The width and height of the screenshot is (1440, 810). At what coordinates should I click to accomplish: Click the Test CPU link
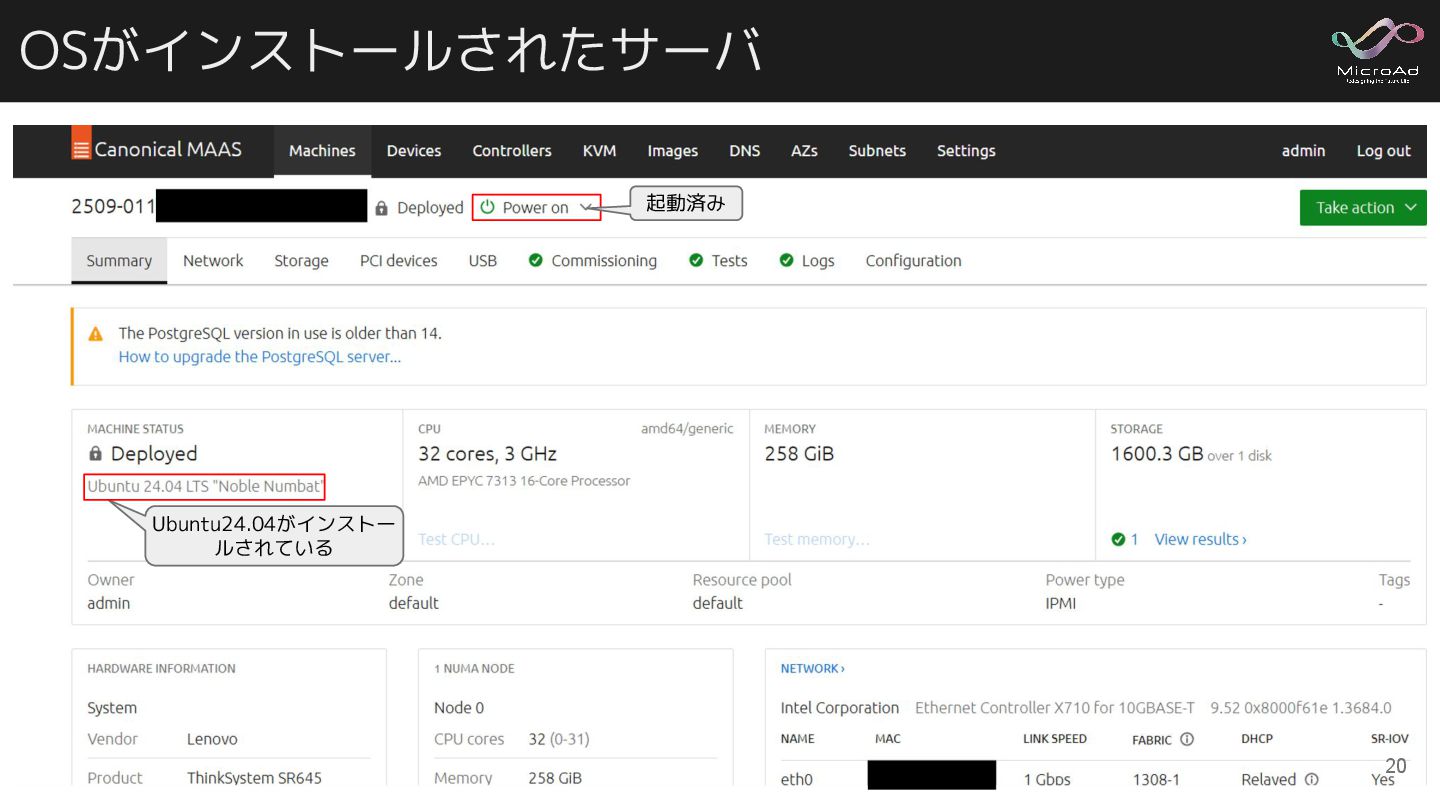click(456, 539)
